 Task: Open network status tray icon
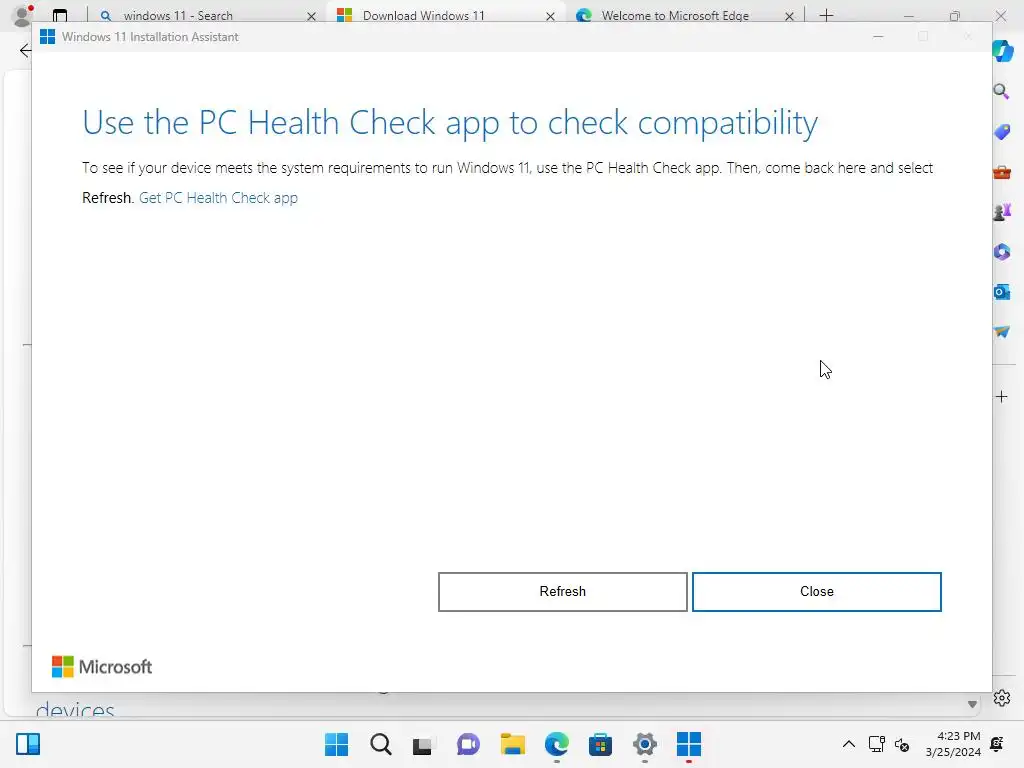(876, 744)
